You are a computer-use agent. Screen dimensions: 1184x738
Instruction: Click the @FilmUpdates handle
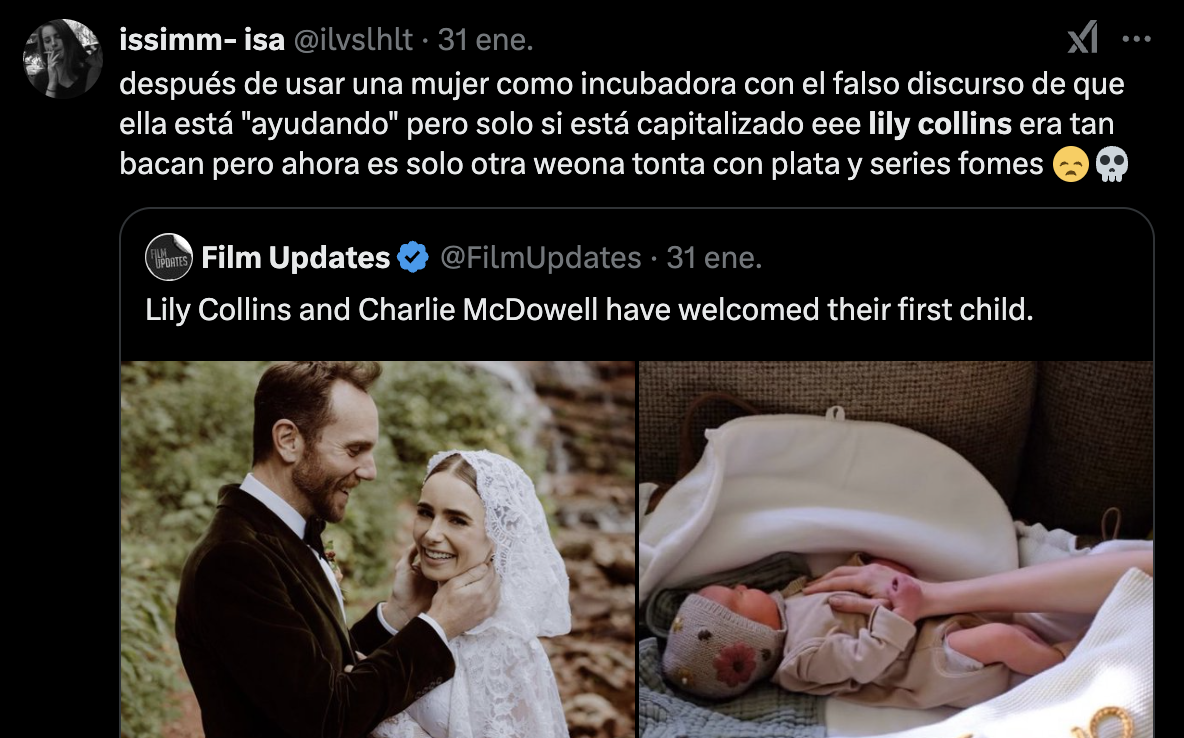[540, 258]
